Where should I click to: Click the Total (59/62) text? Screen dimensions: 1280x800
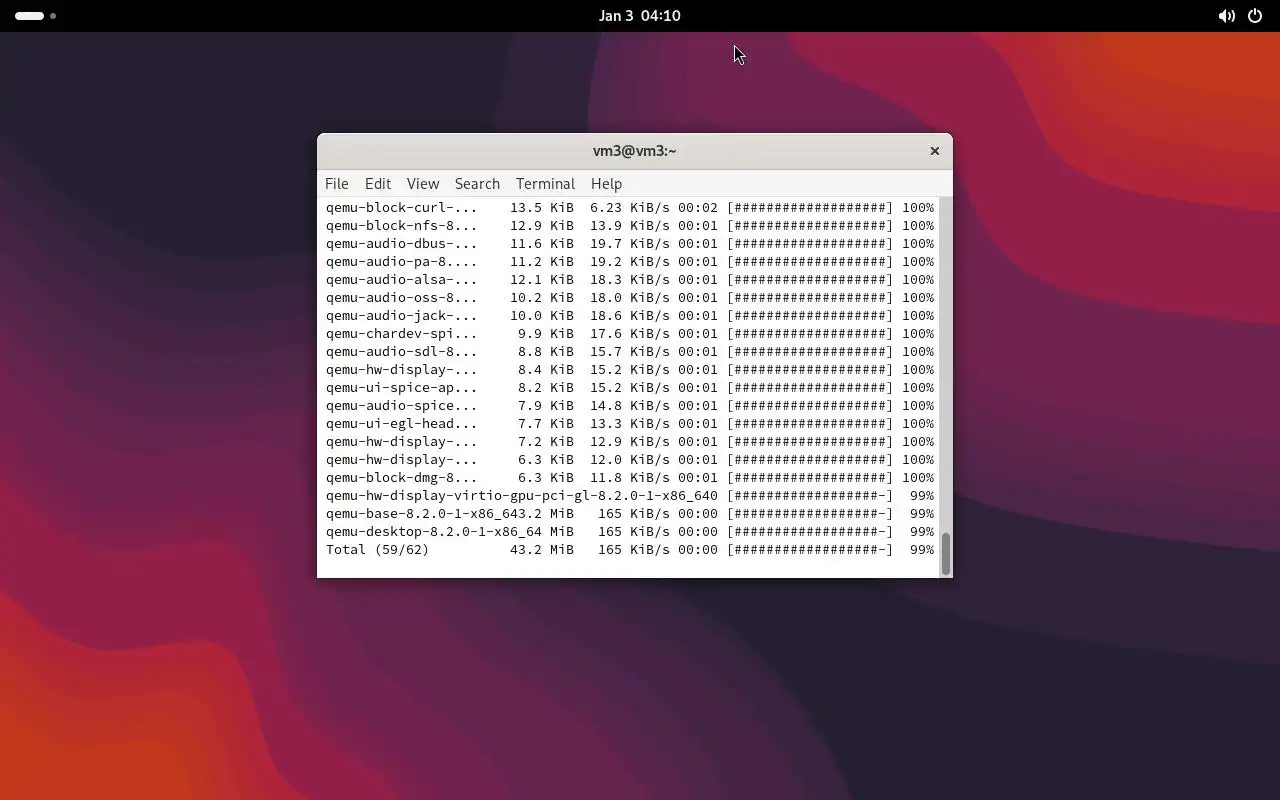tap(377, 550)
